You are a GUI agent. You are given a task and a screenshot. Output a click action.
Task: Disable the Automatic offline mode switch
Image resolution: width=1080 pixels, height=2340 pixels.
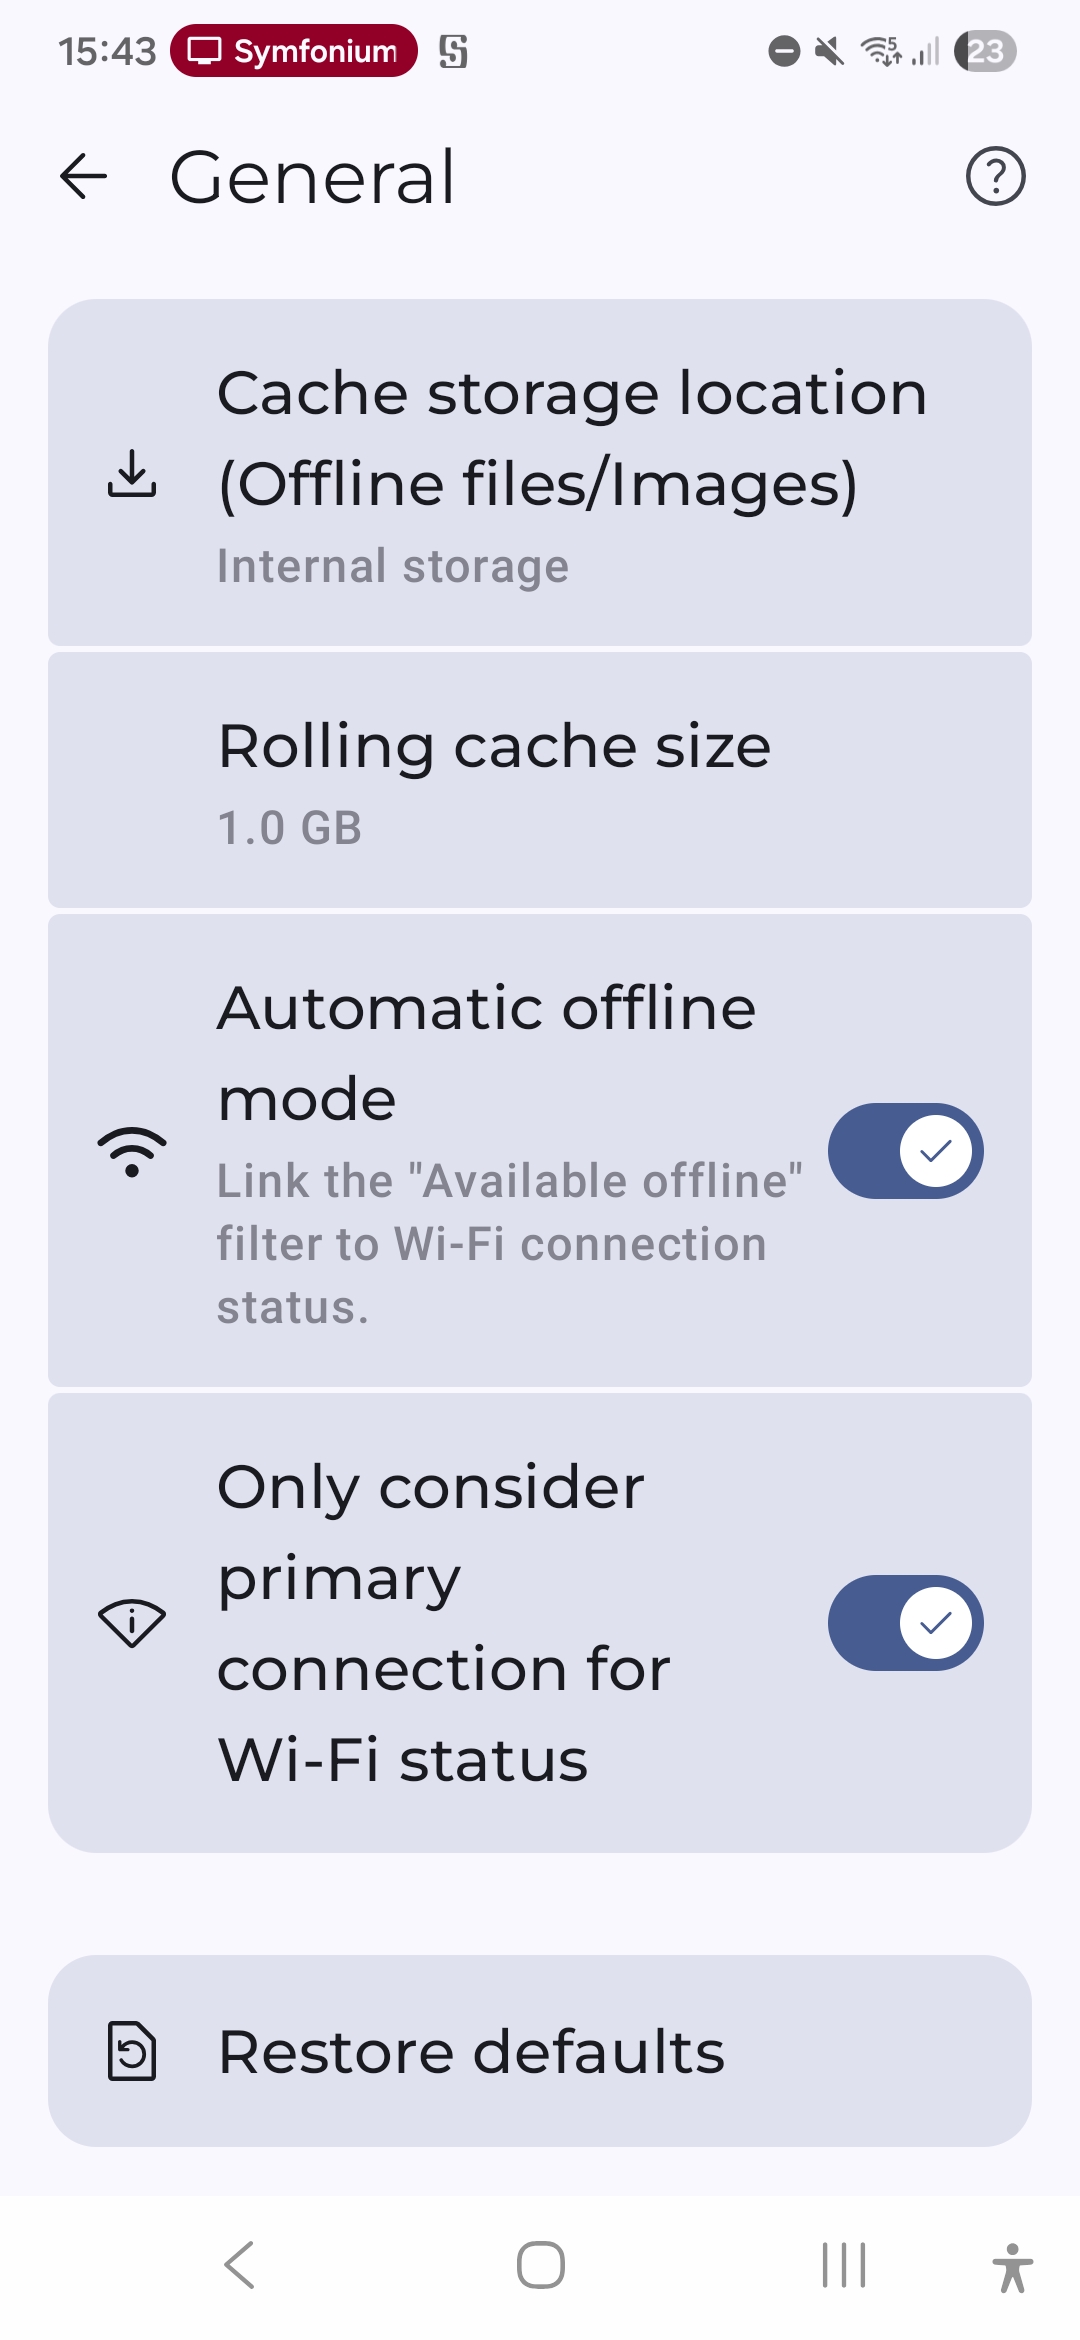pos(905,1151)
